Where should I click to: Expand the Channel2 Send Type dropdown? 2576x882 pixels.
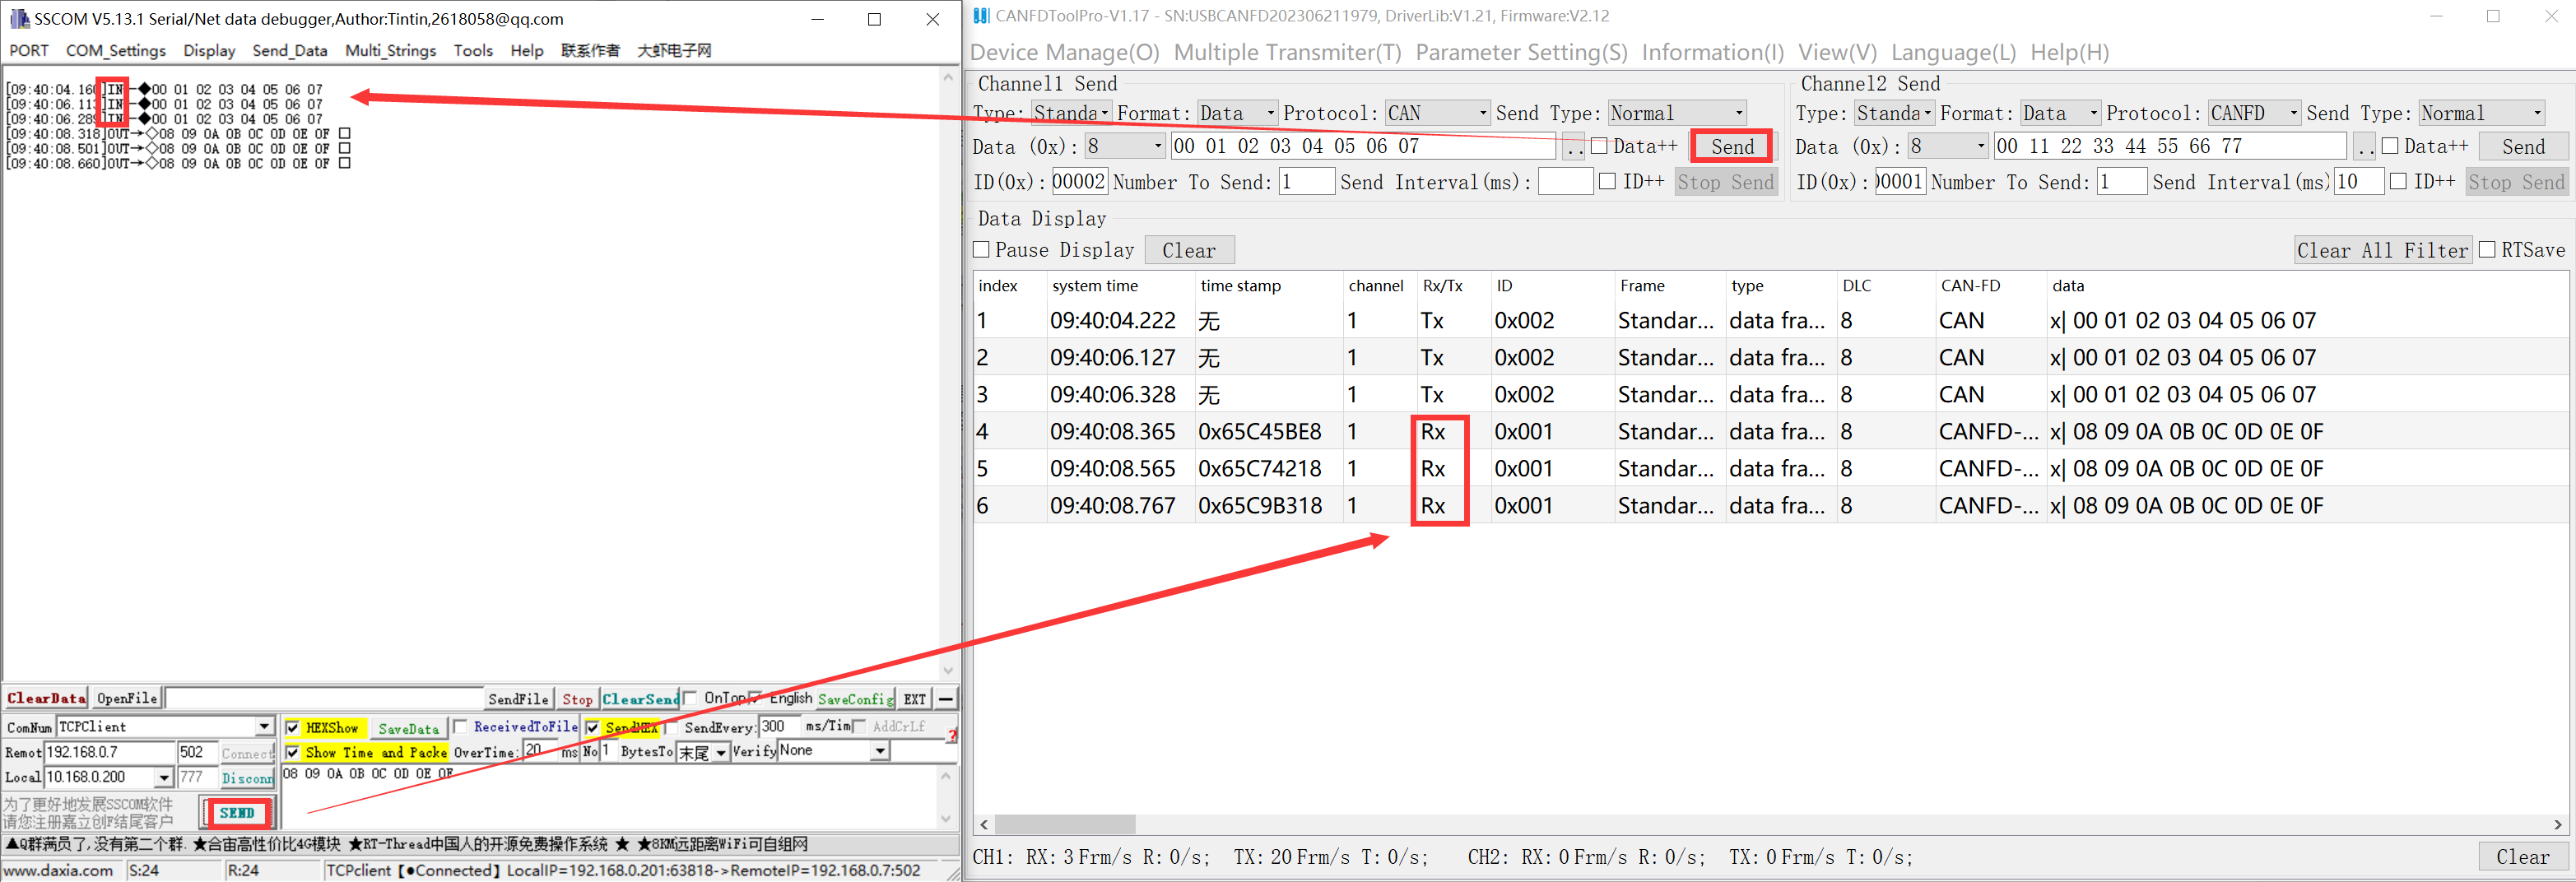click(2536, 113)
